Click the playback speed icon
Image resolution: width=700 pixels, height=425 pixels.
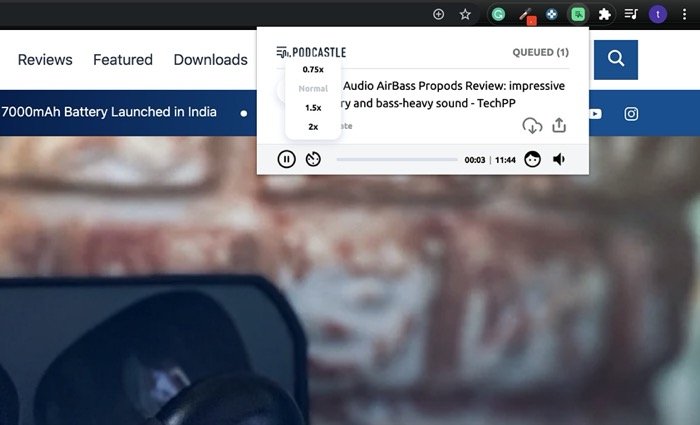[x=313, y=159]
